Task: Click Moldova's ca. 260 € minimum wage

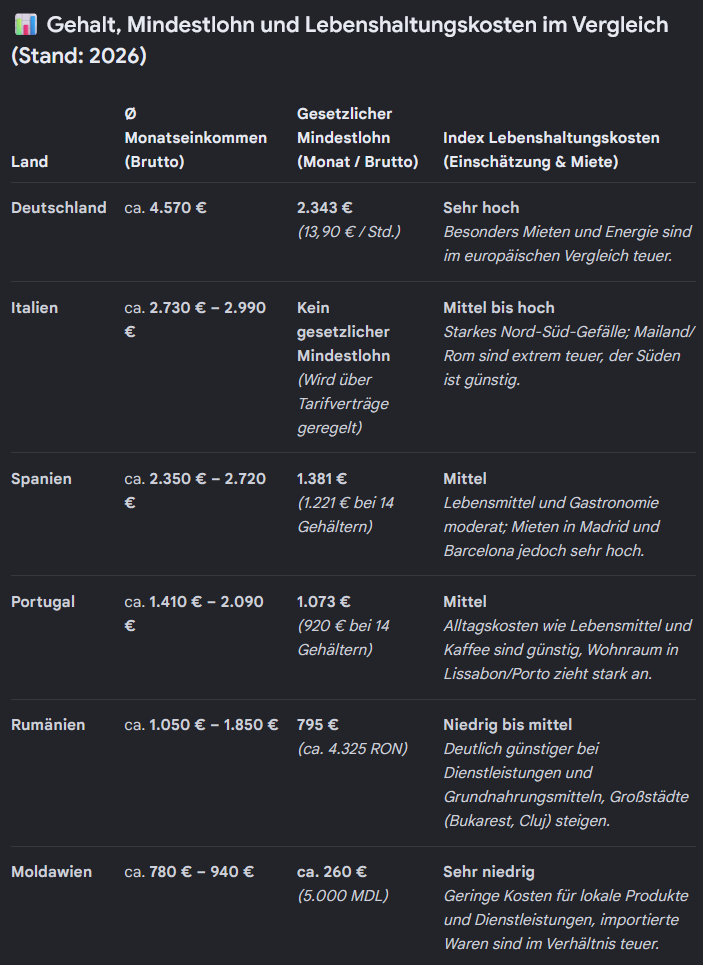Action: [x=332, y=871]
